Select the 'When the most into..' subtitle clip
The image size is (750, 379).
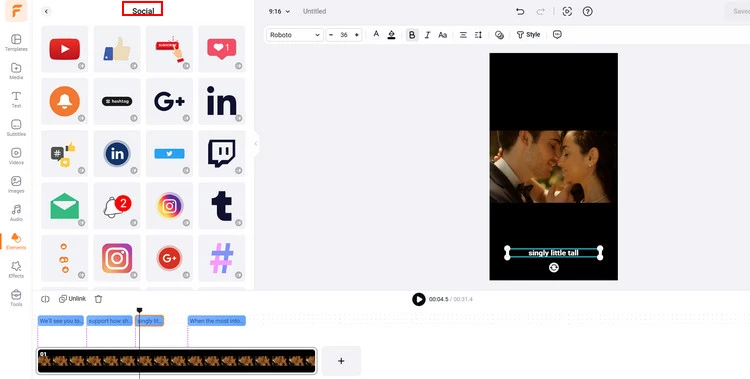[x=217, y=321]
